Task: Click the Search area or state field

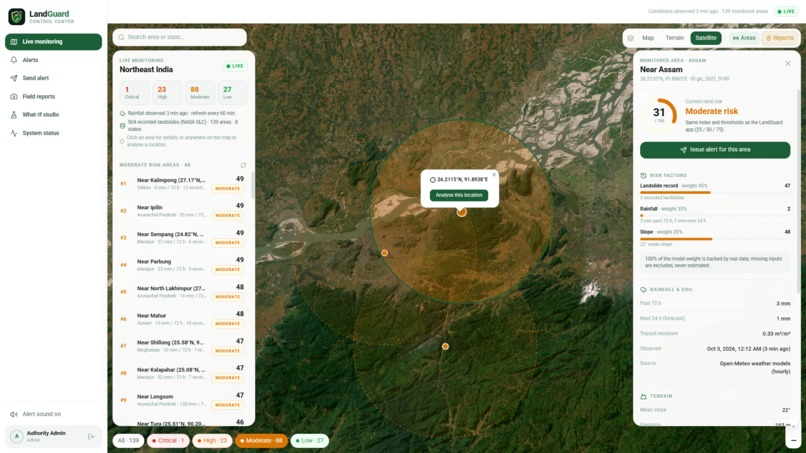Action: click(x=179, y=37)
